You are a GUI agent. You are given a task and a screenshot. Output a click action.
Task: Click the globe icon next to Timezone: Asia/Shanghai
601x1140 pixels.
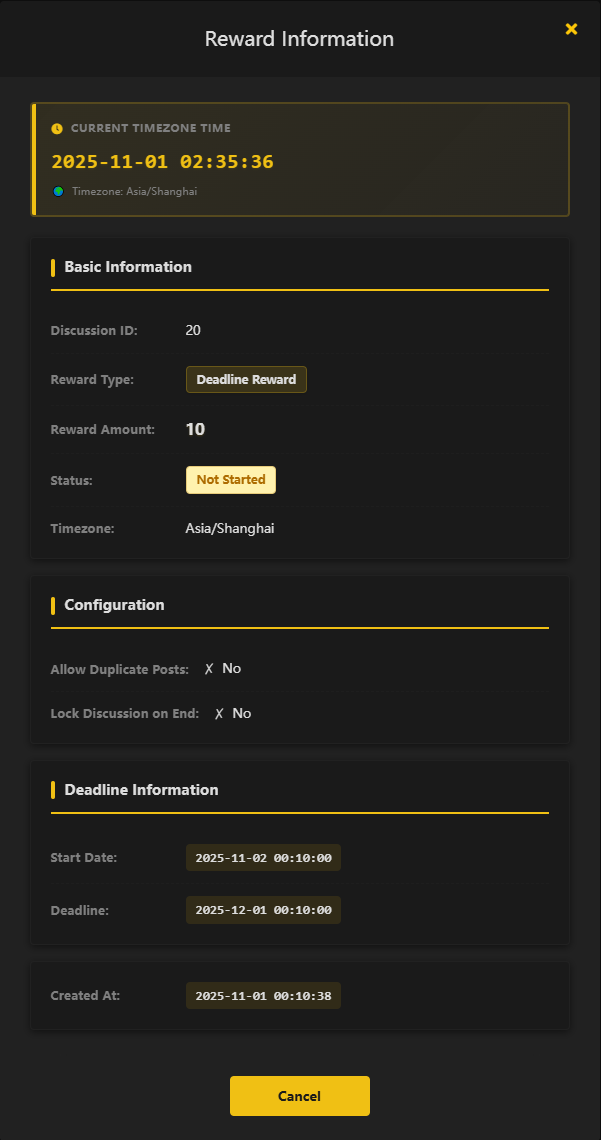pyautogui.click(x=58, y=191)
